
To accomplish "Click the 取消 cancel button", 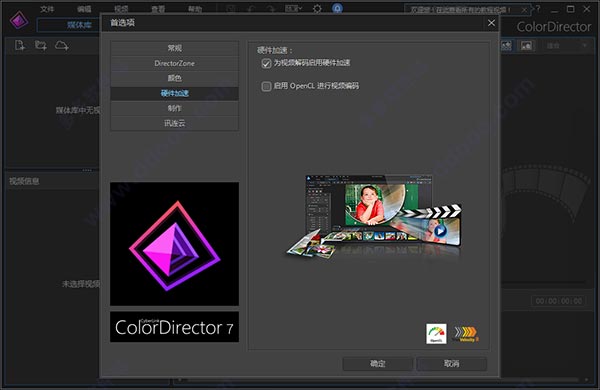I will 452,364.
